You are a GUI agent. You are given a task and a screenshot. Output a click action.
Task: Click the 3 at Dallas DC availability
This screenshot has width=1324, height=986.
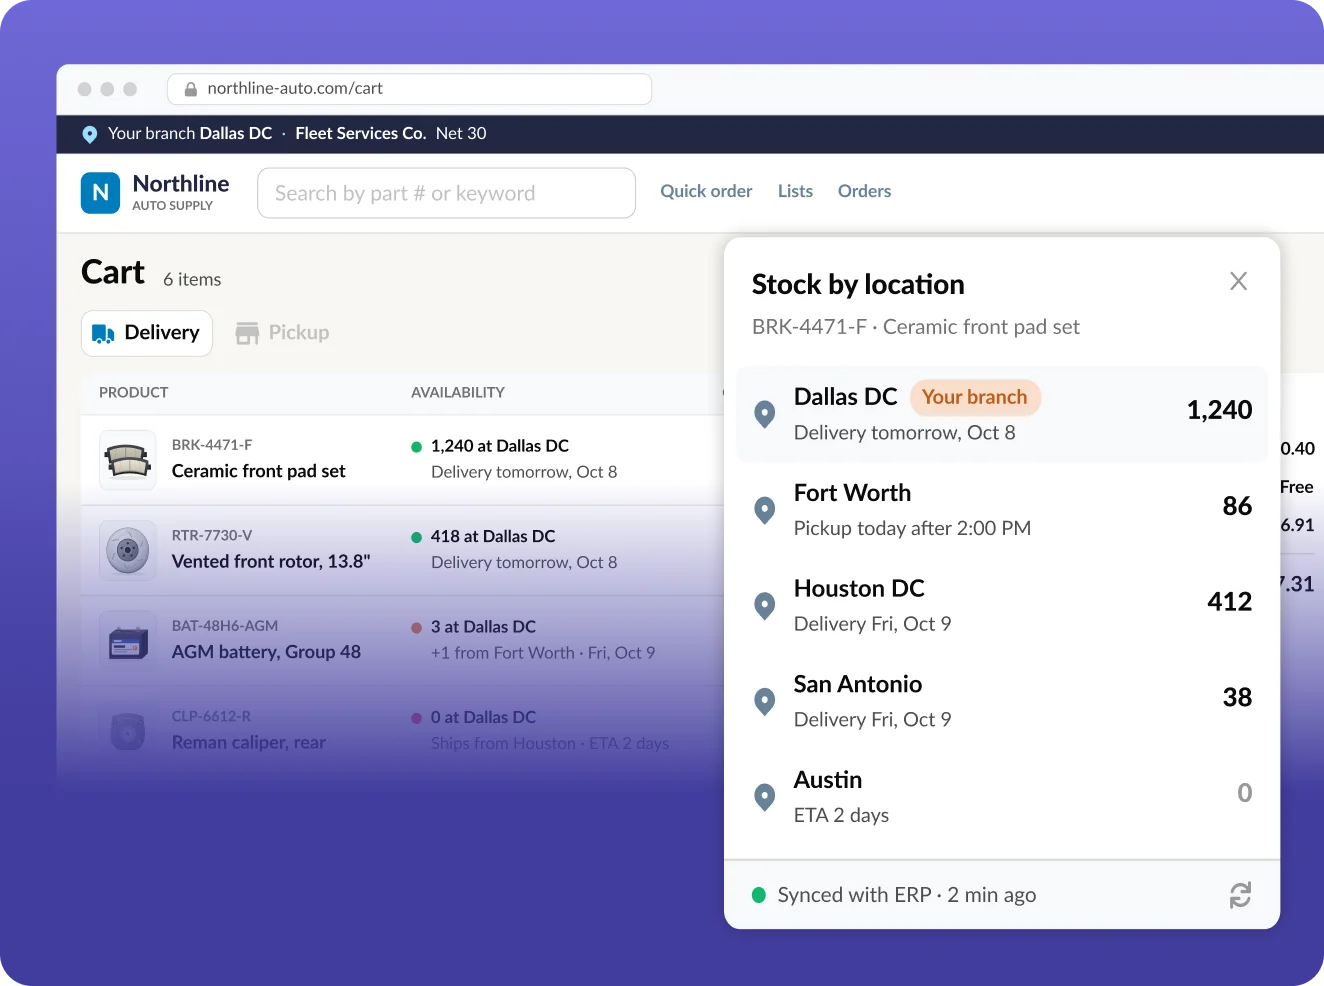(483, 627)
